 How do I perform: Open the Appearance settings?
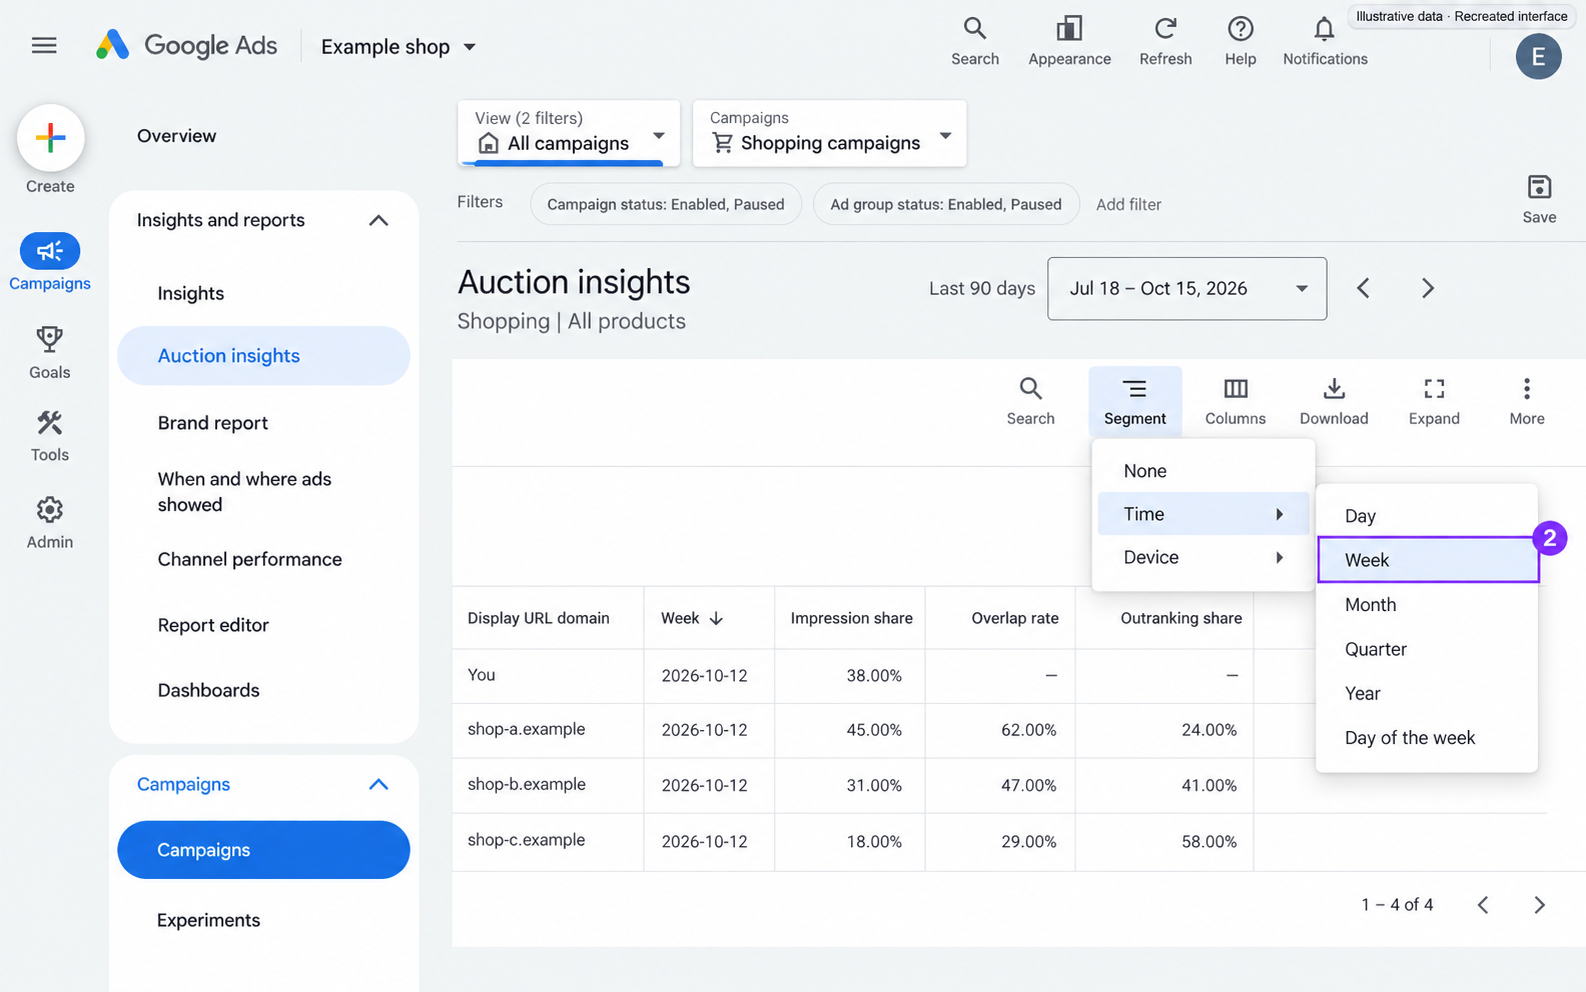[x=1069, y=42]
